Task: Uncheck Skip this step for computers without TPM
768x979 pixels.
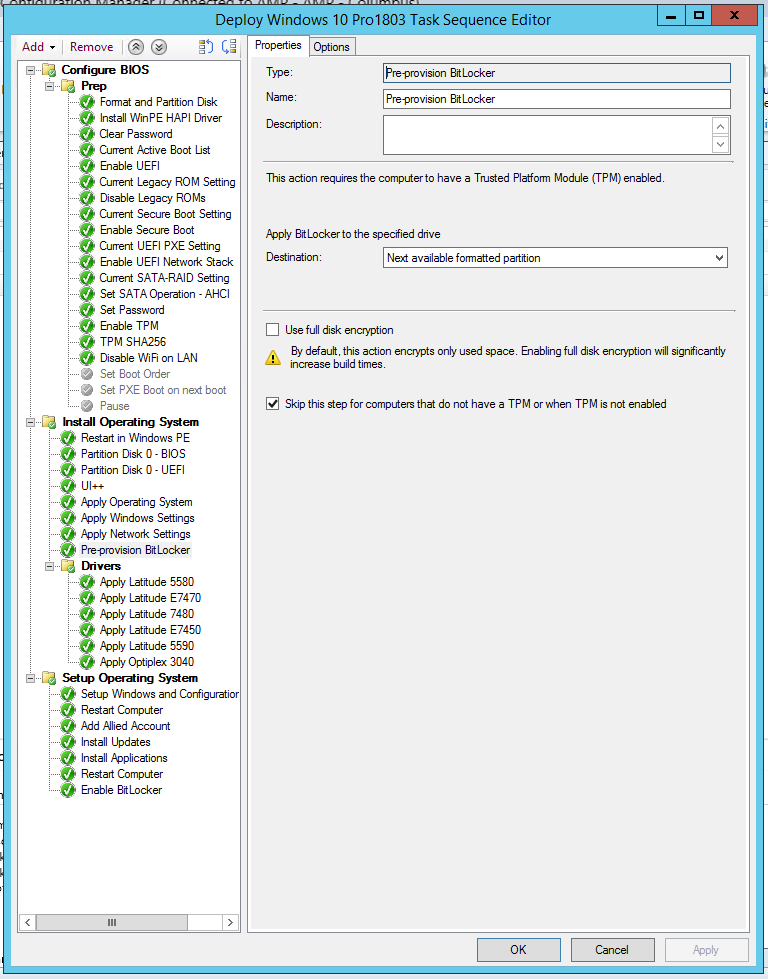Action: click(272, 404)
